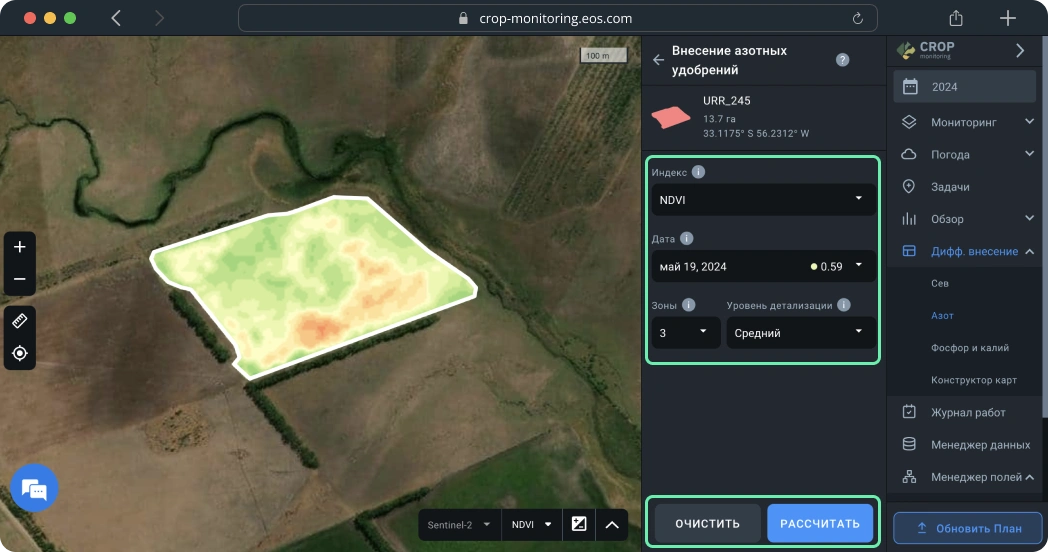Zoom out of the map
1048x552 pixels.
tap(20, 279)
